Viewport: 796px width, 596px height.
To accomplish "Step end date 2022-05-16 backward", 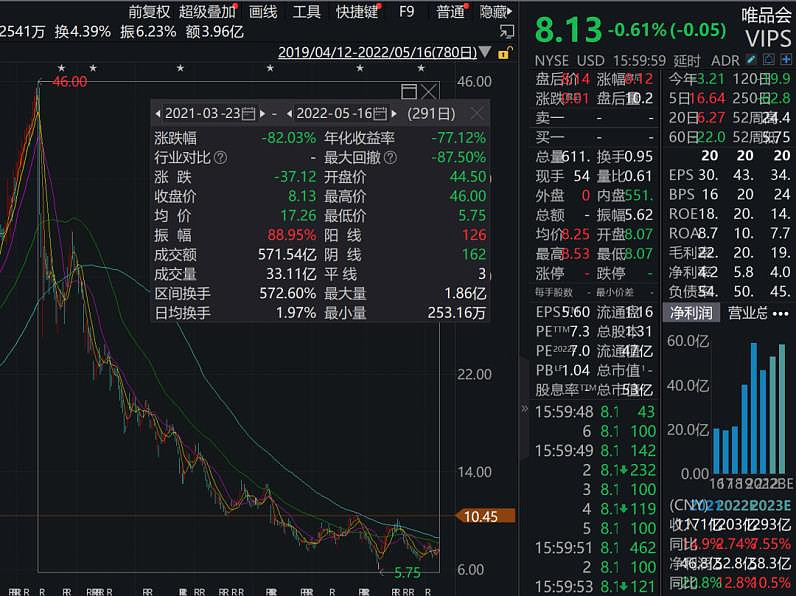I will pos(290,113).
